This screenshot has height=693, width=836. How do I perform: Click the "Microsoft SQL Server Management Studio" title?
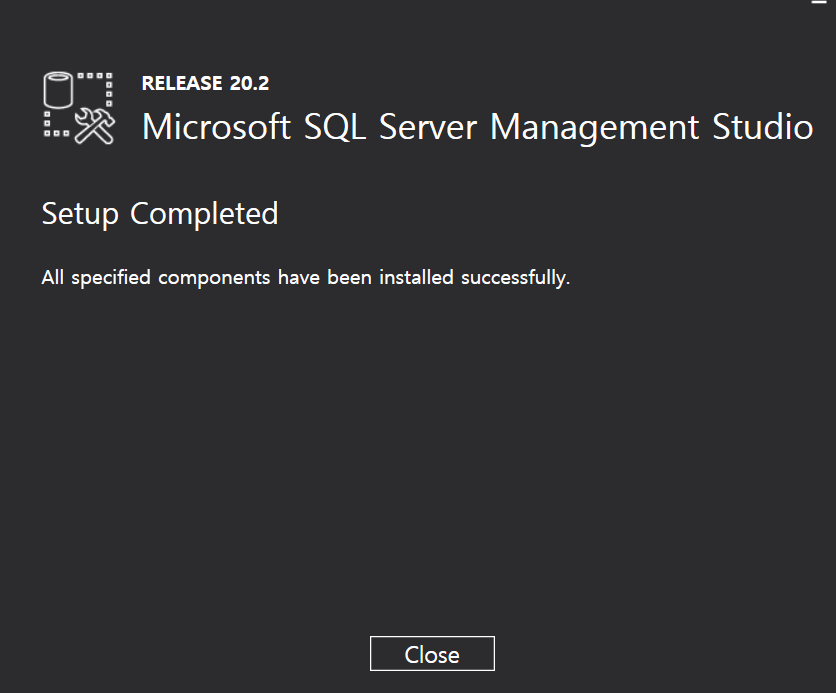point(477,127)
